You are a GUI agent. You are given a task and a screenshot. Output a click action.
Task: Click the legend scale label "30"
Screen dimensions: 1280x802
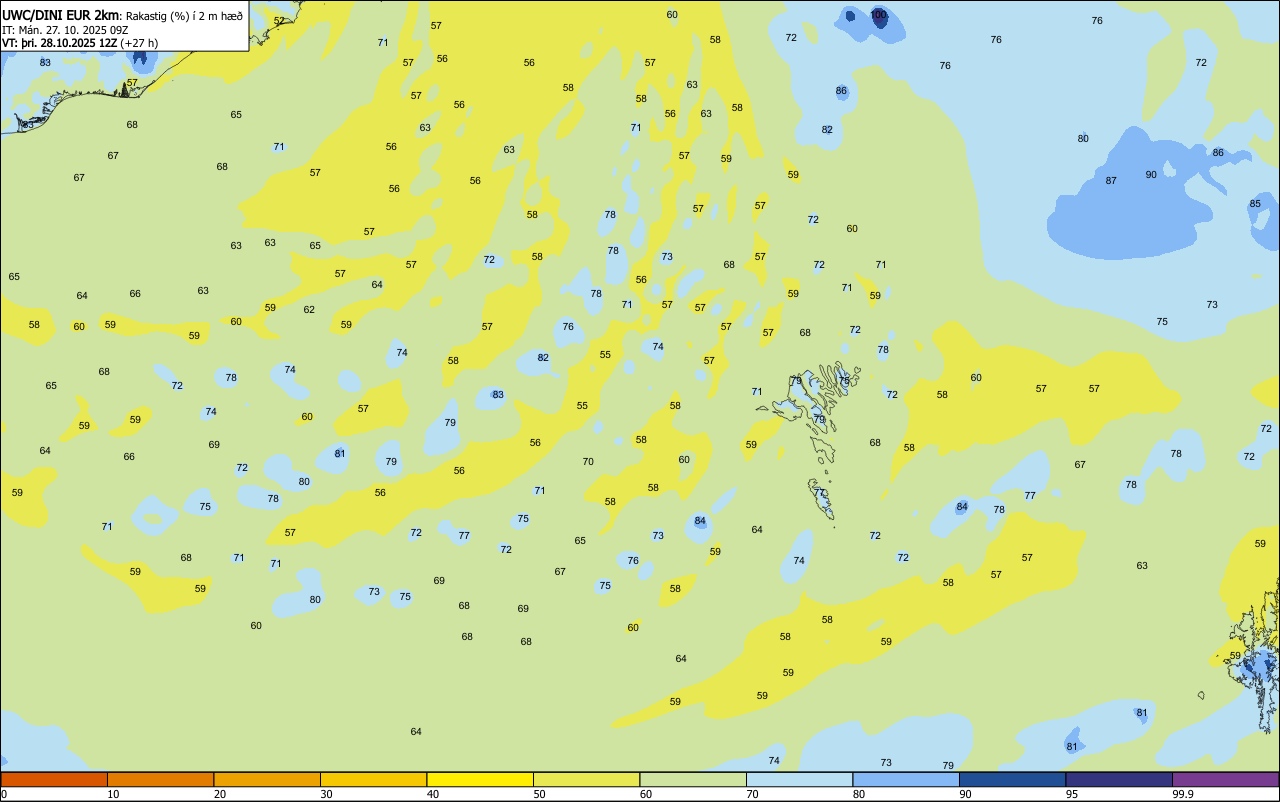326,794
